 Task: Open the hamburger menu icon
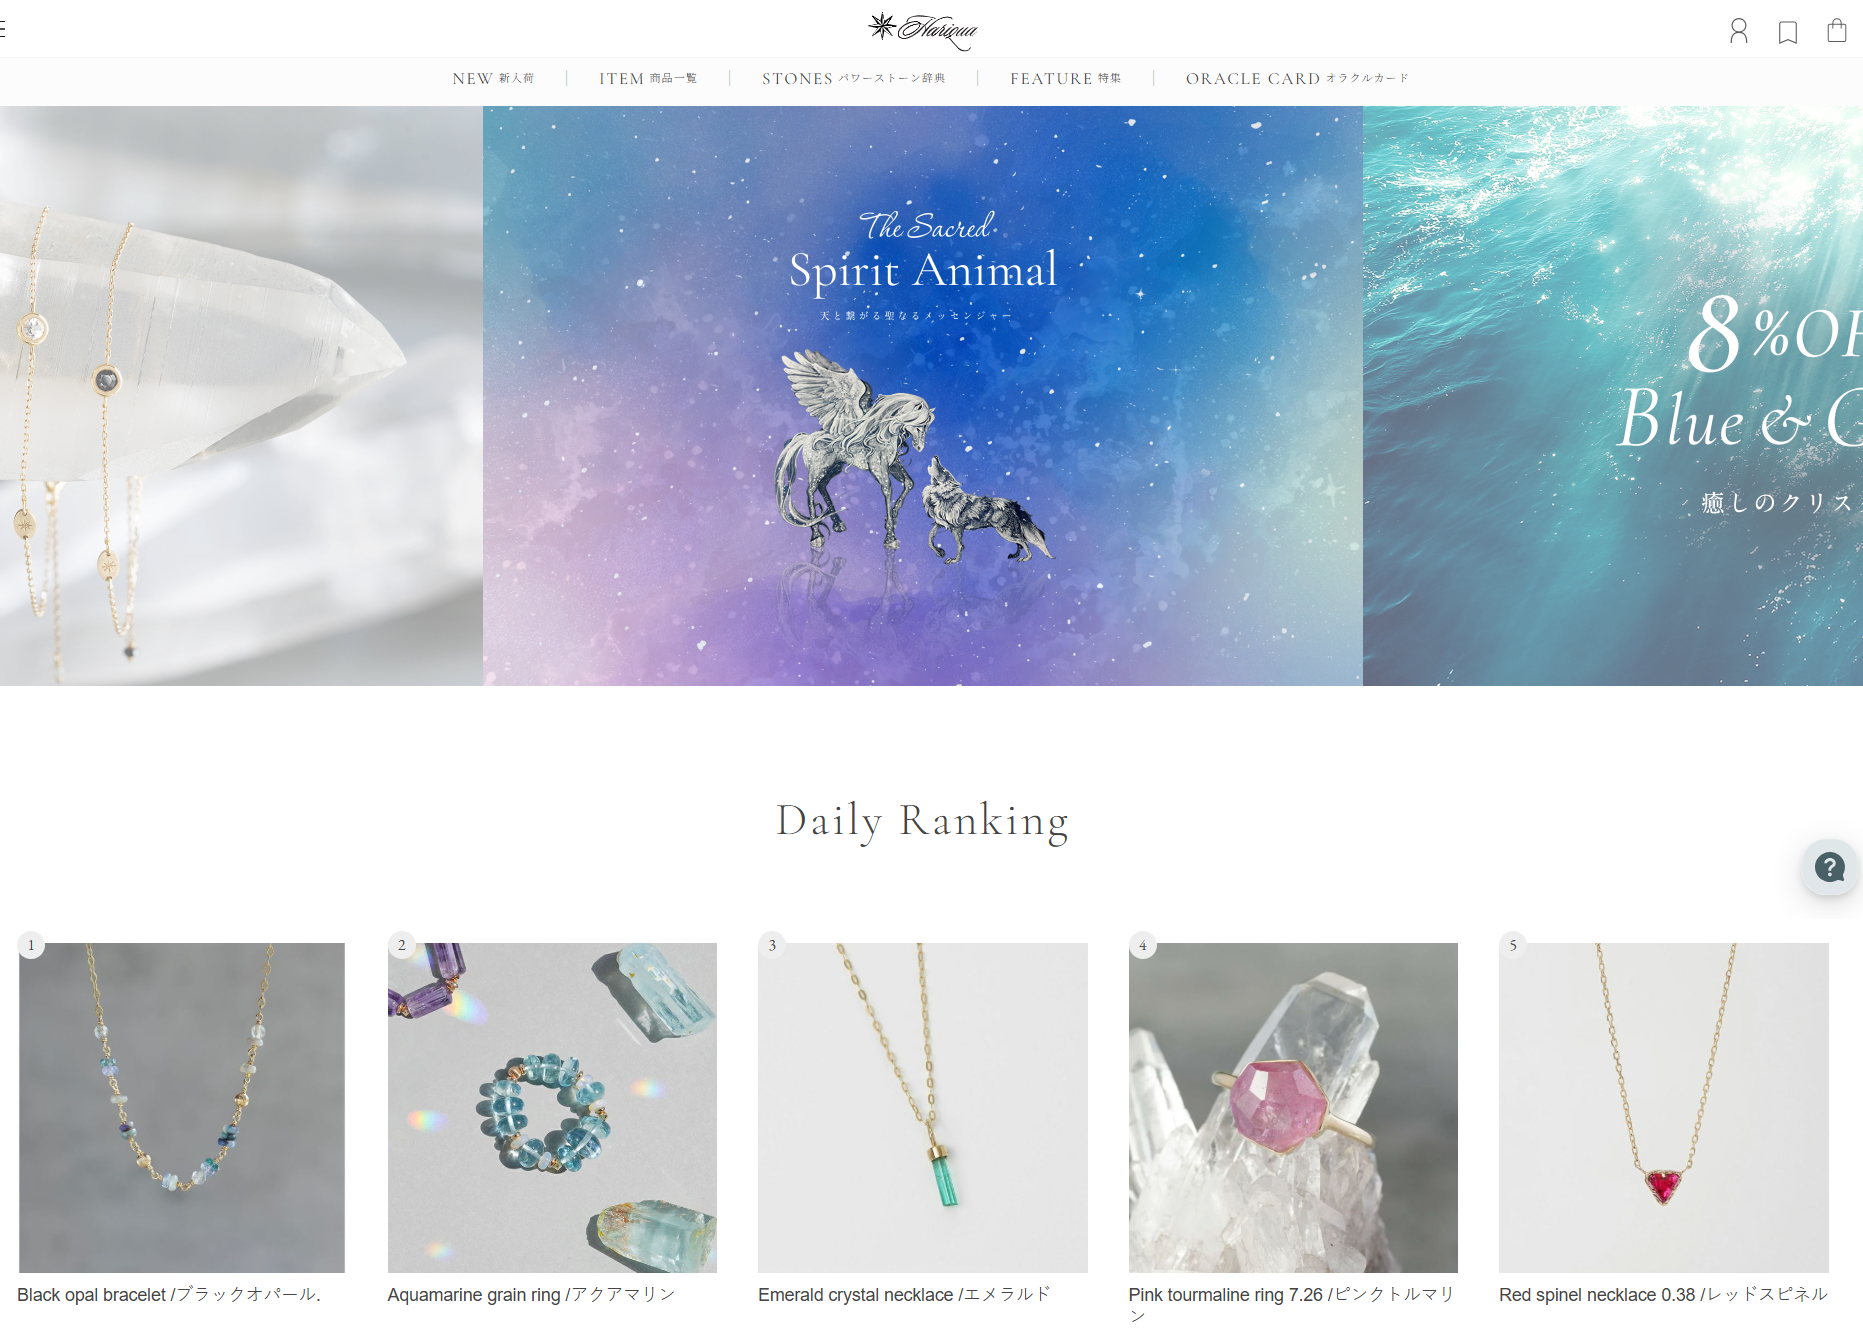coord(3,29)
